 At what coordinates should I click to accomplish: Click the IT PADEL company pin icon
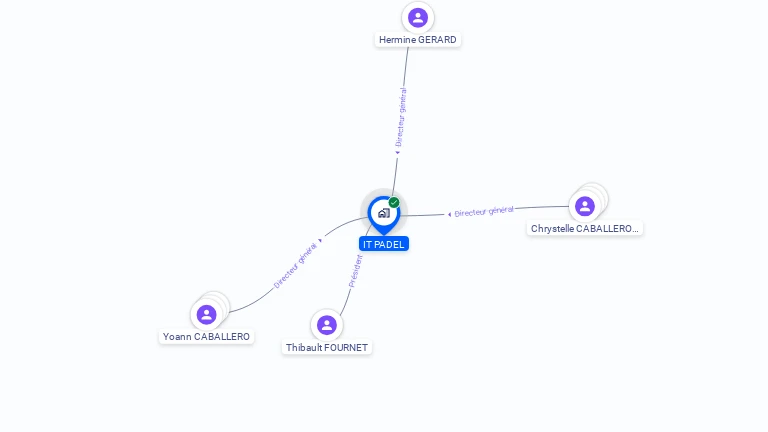(384, 215)
